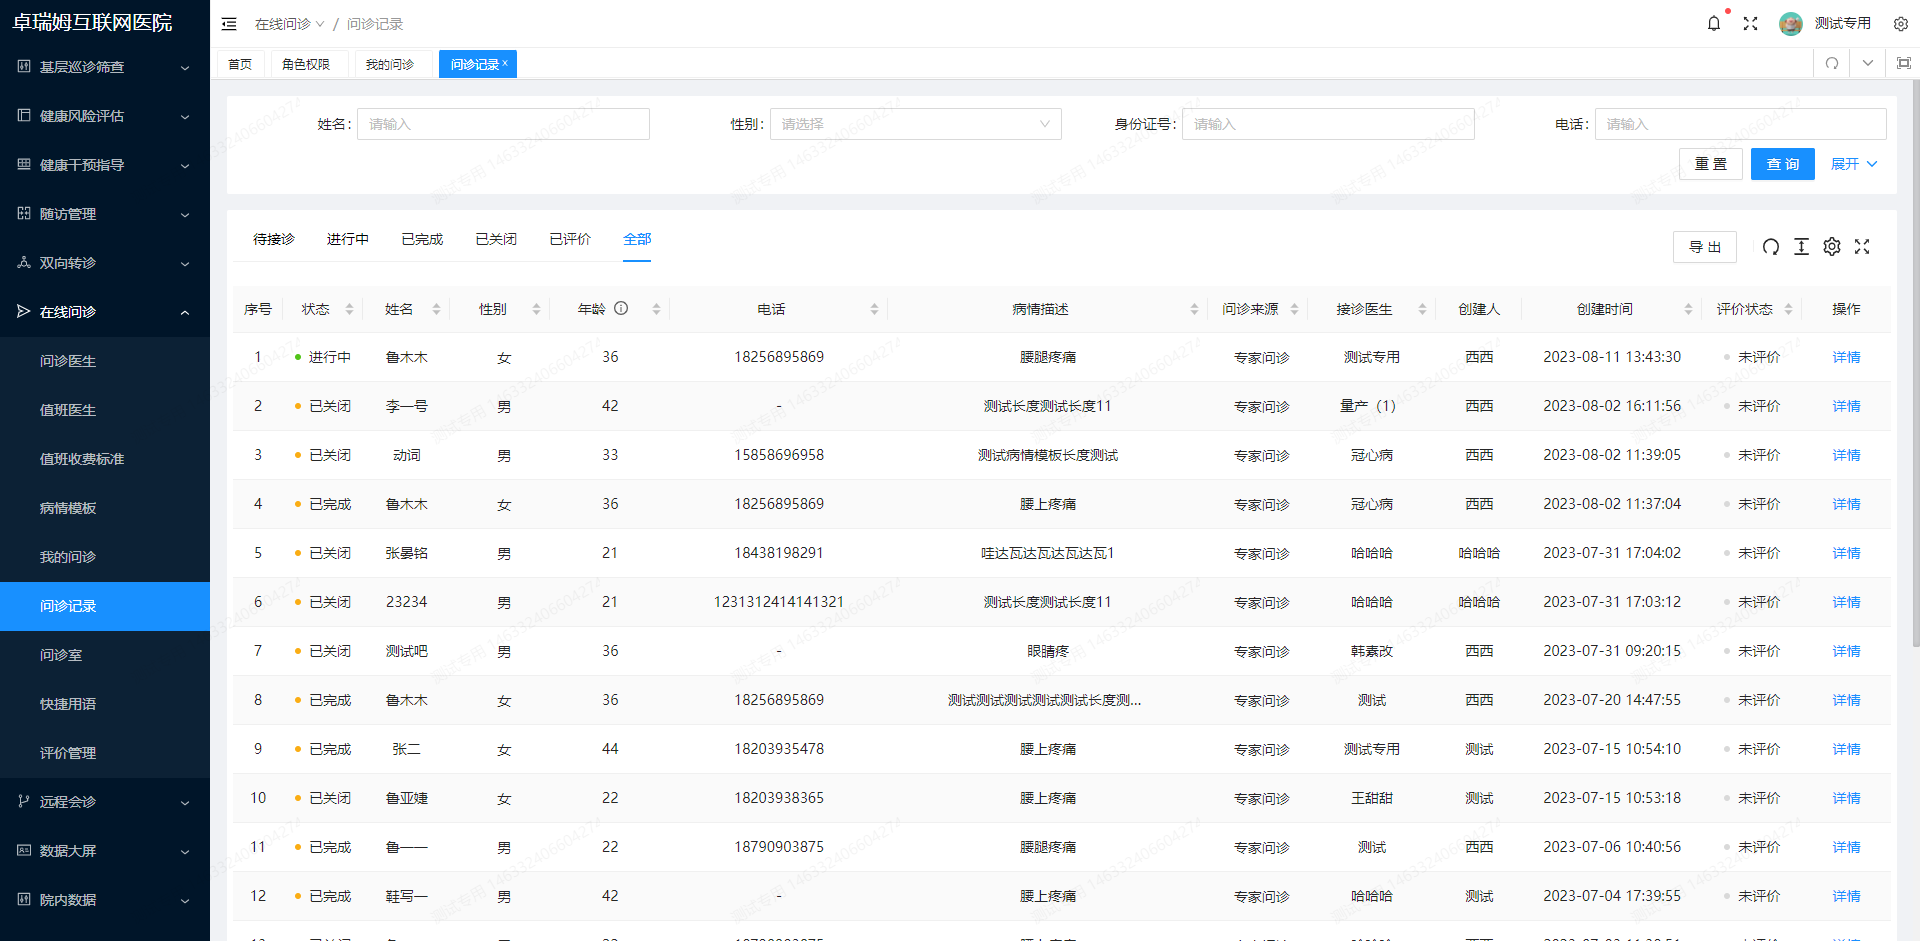The width and height of the screenshot is (1920, 941).
Task: Click the 查询 search button
Action: click(1783, 164)
